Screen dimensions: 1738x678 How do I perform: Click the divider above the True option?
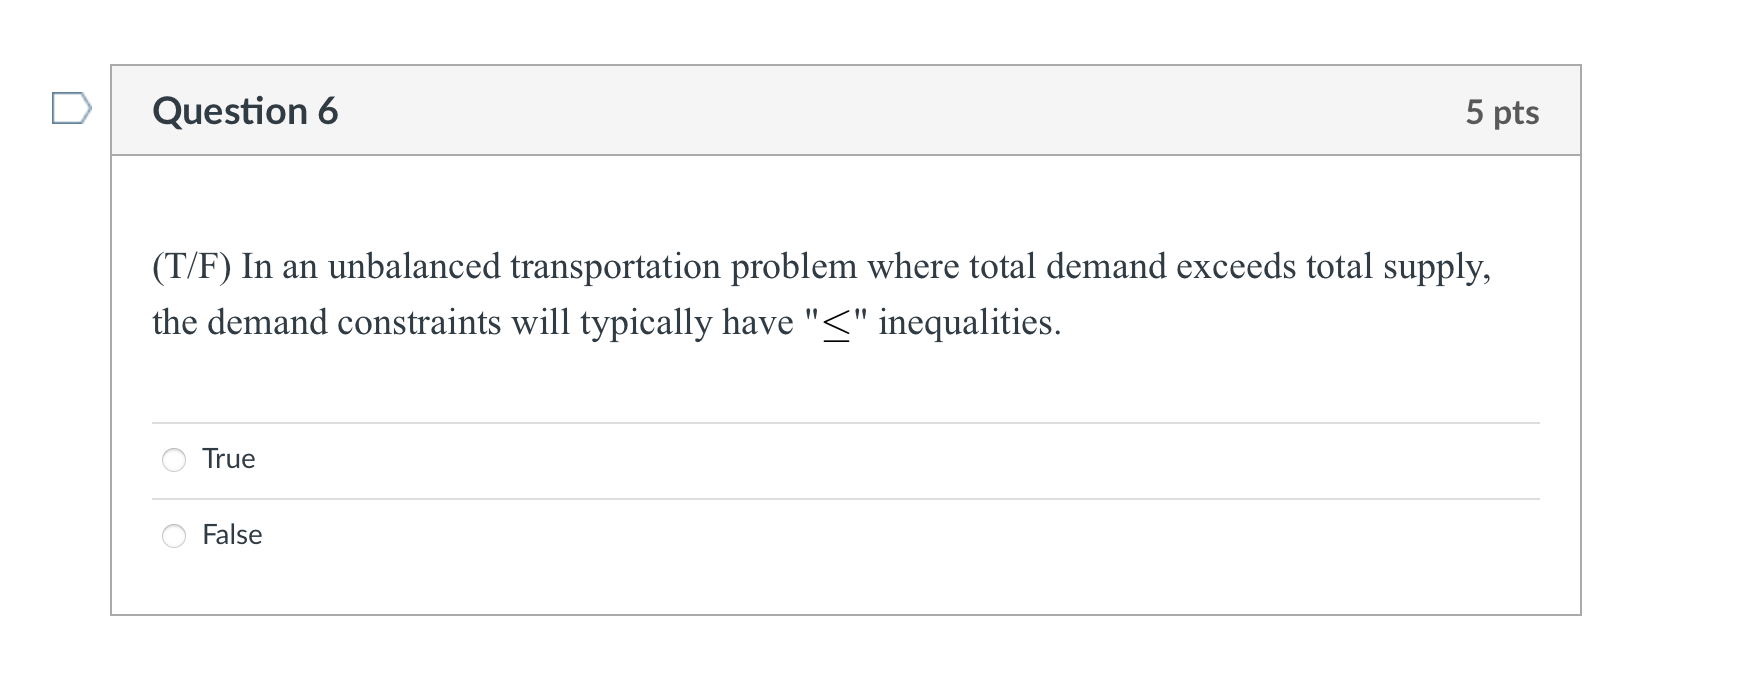tap(843, 421)
